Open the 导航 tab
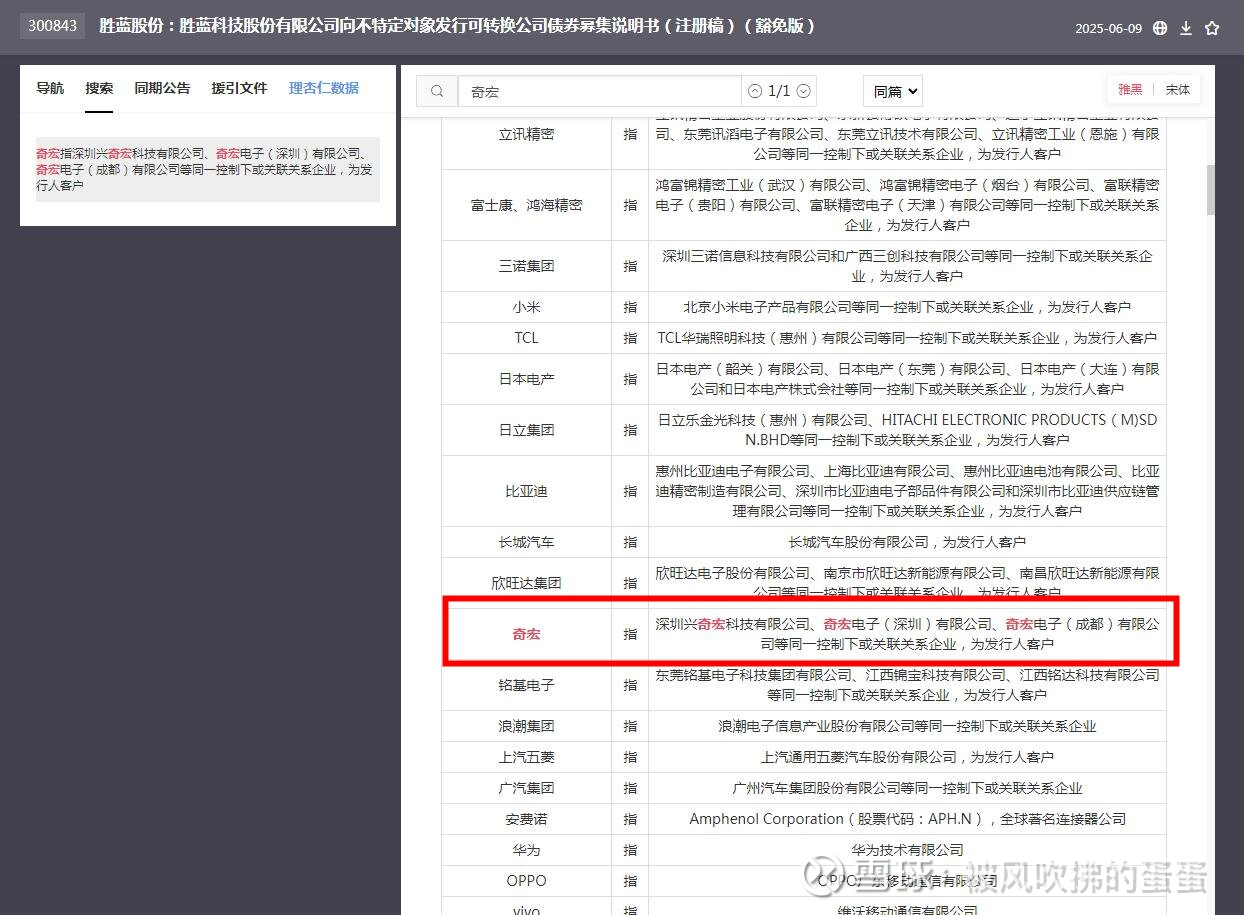This screenshot has width=1244, height=915. point(50,88)
